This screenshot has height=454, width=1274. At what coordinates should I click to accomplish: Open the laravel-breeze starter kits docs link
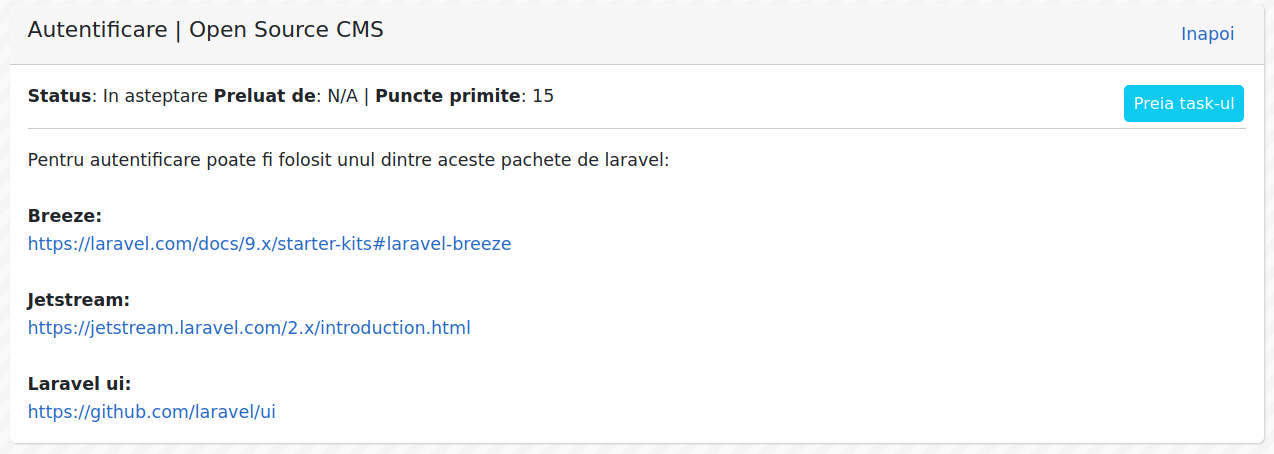click(270, 243)
